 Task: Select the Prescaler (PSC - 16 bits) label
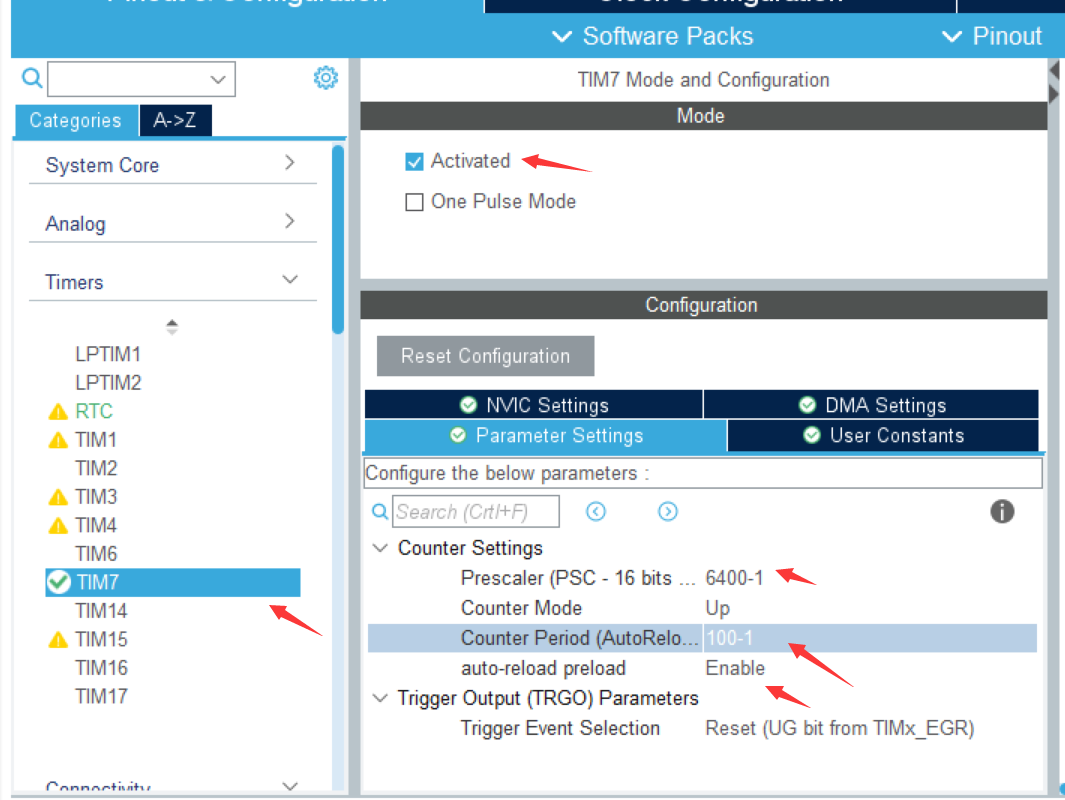(578, 578)
